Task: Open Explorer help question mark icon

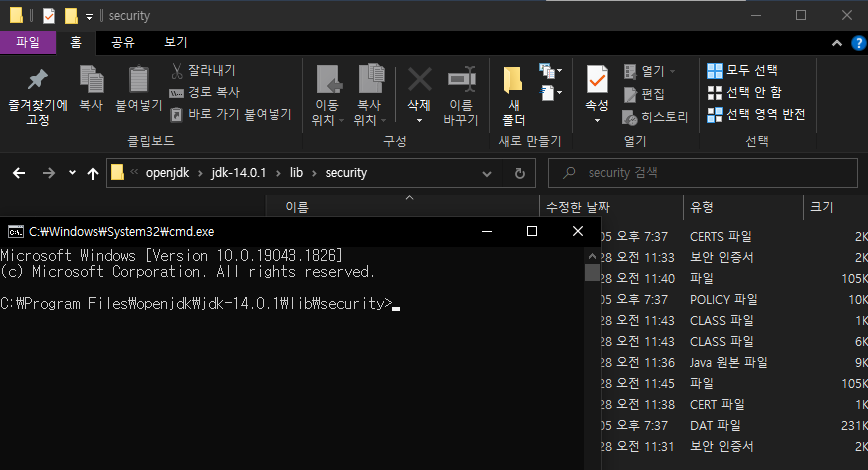Action: pyautogui.click(x=859, y=43)
